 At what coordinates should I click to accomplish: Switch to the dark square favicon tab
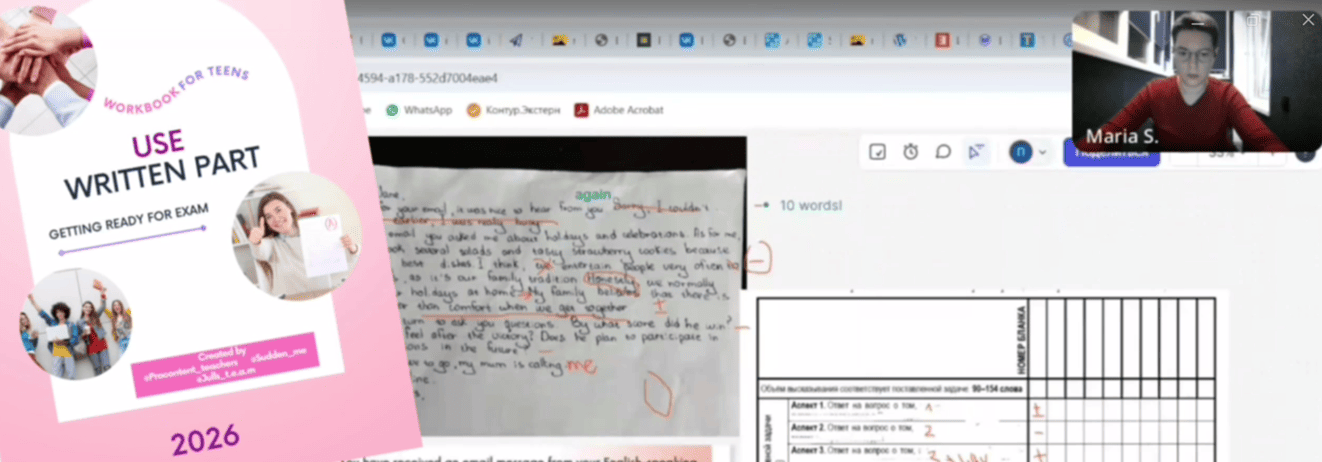[x=644, y=41]
